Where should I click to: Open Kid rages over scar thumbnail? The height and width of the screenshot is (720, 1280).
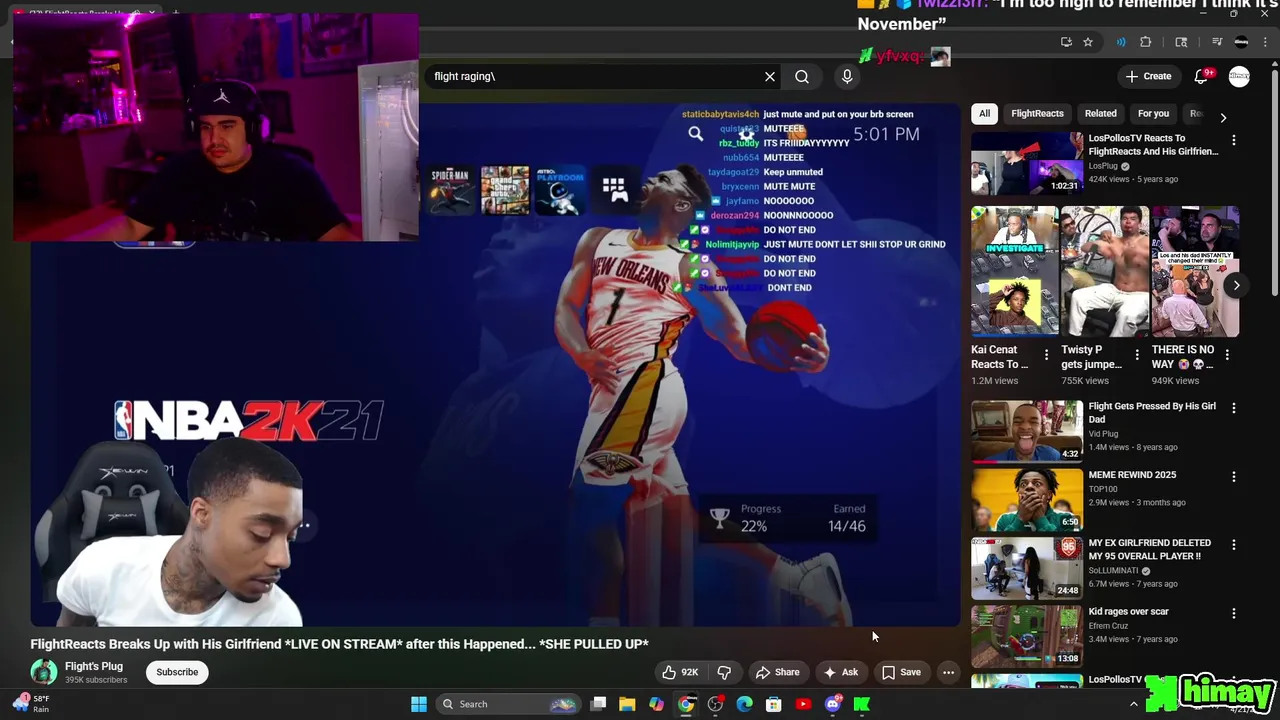(1027, 635)
